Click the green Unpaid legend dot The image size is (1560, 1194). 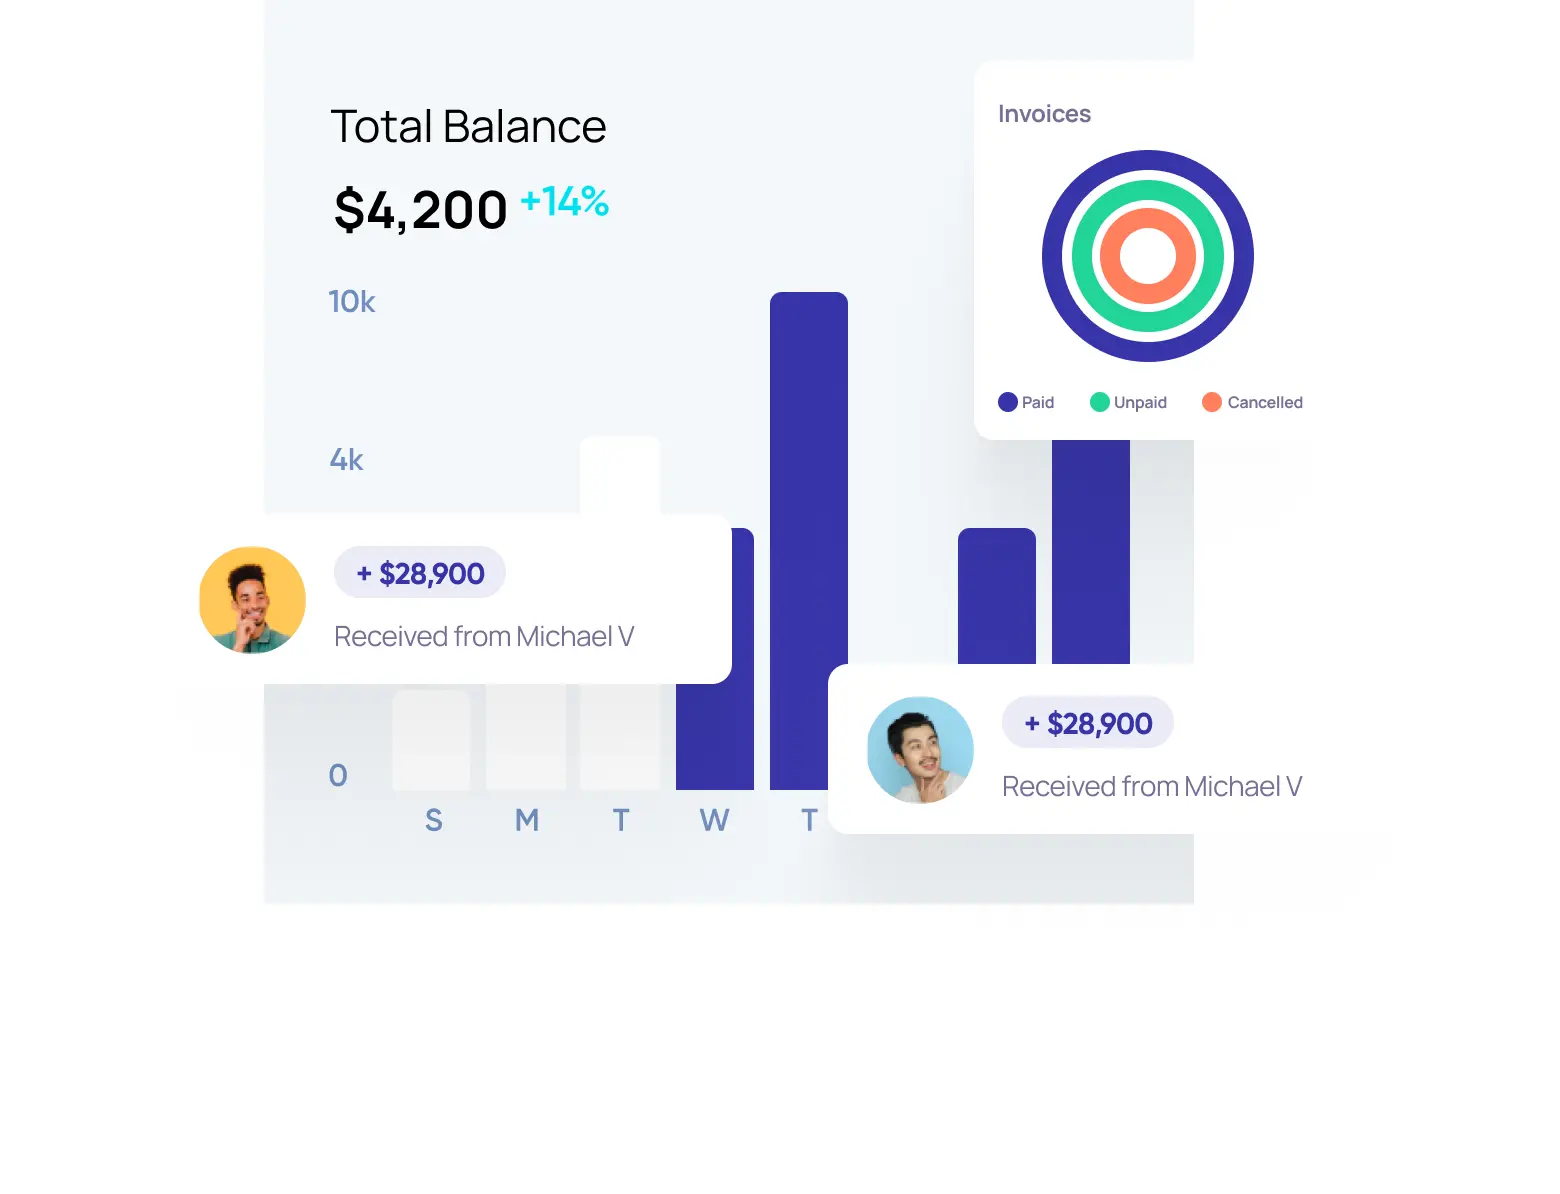(1099, 402)
